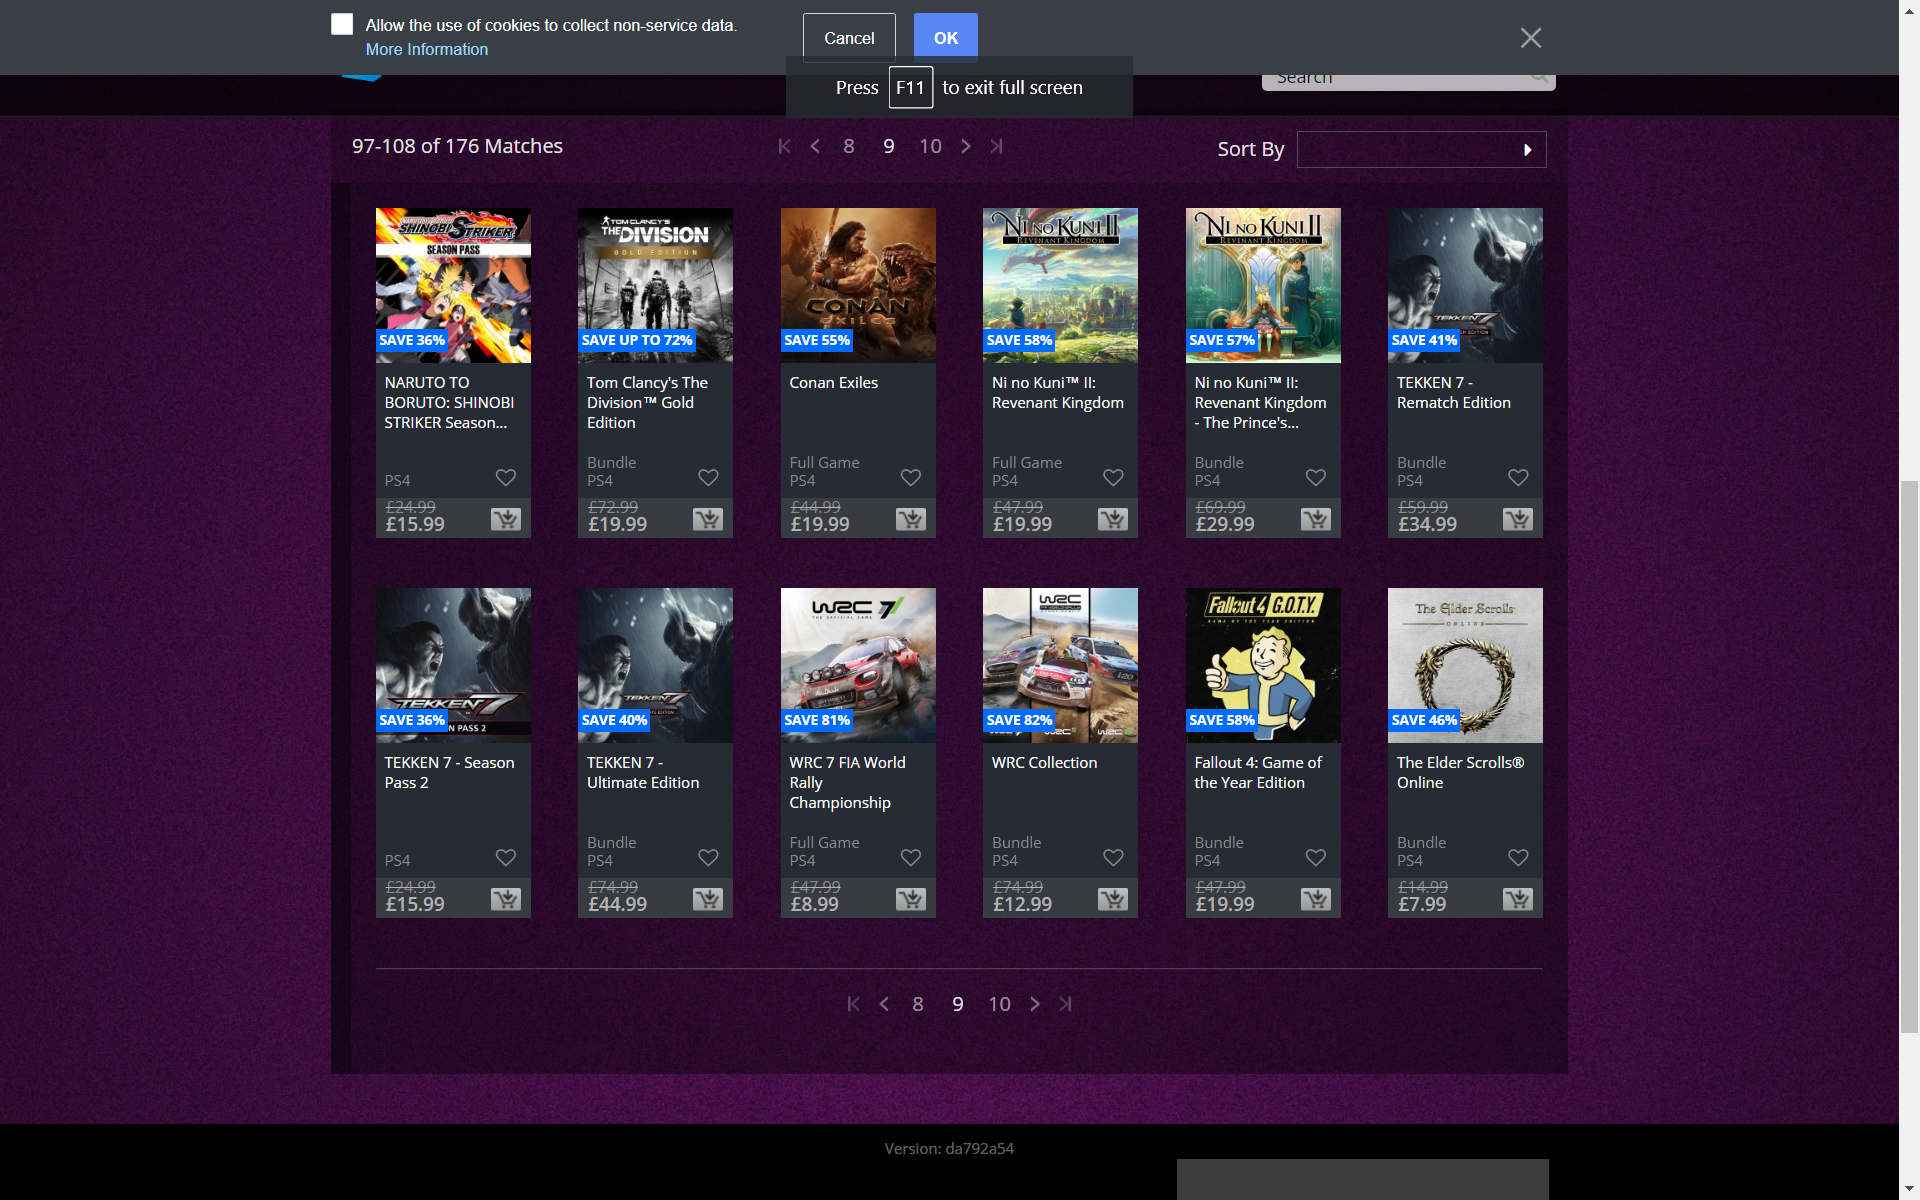
Task: Go to previous page in top pagination
Action: click(x=815, y=146)
